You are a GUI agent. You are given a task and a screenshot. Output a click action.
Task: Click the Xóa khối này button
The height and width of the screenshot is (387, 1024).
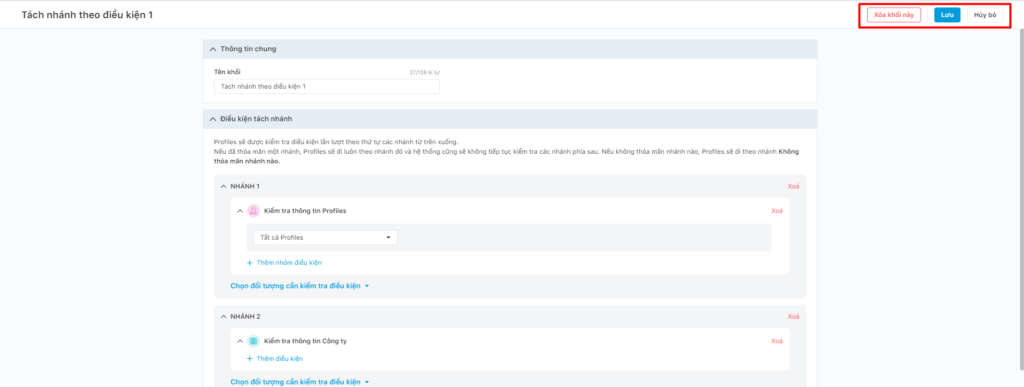click(x=893, y=14)
